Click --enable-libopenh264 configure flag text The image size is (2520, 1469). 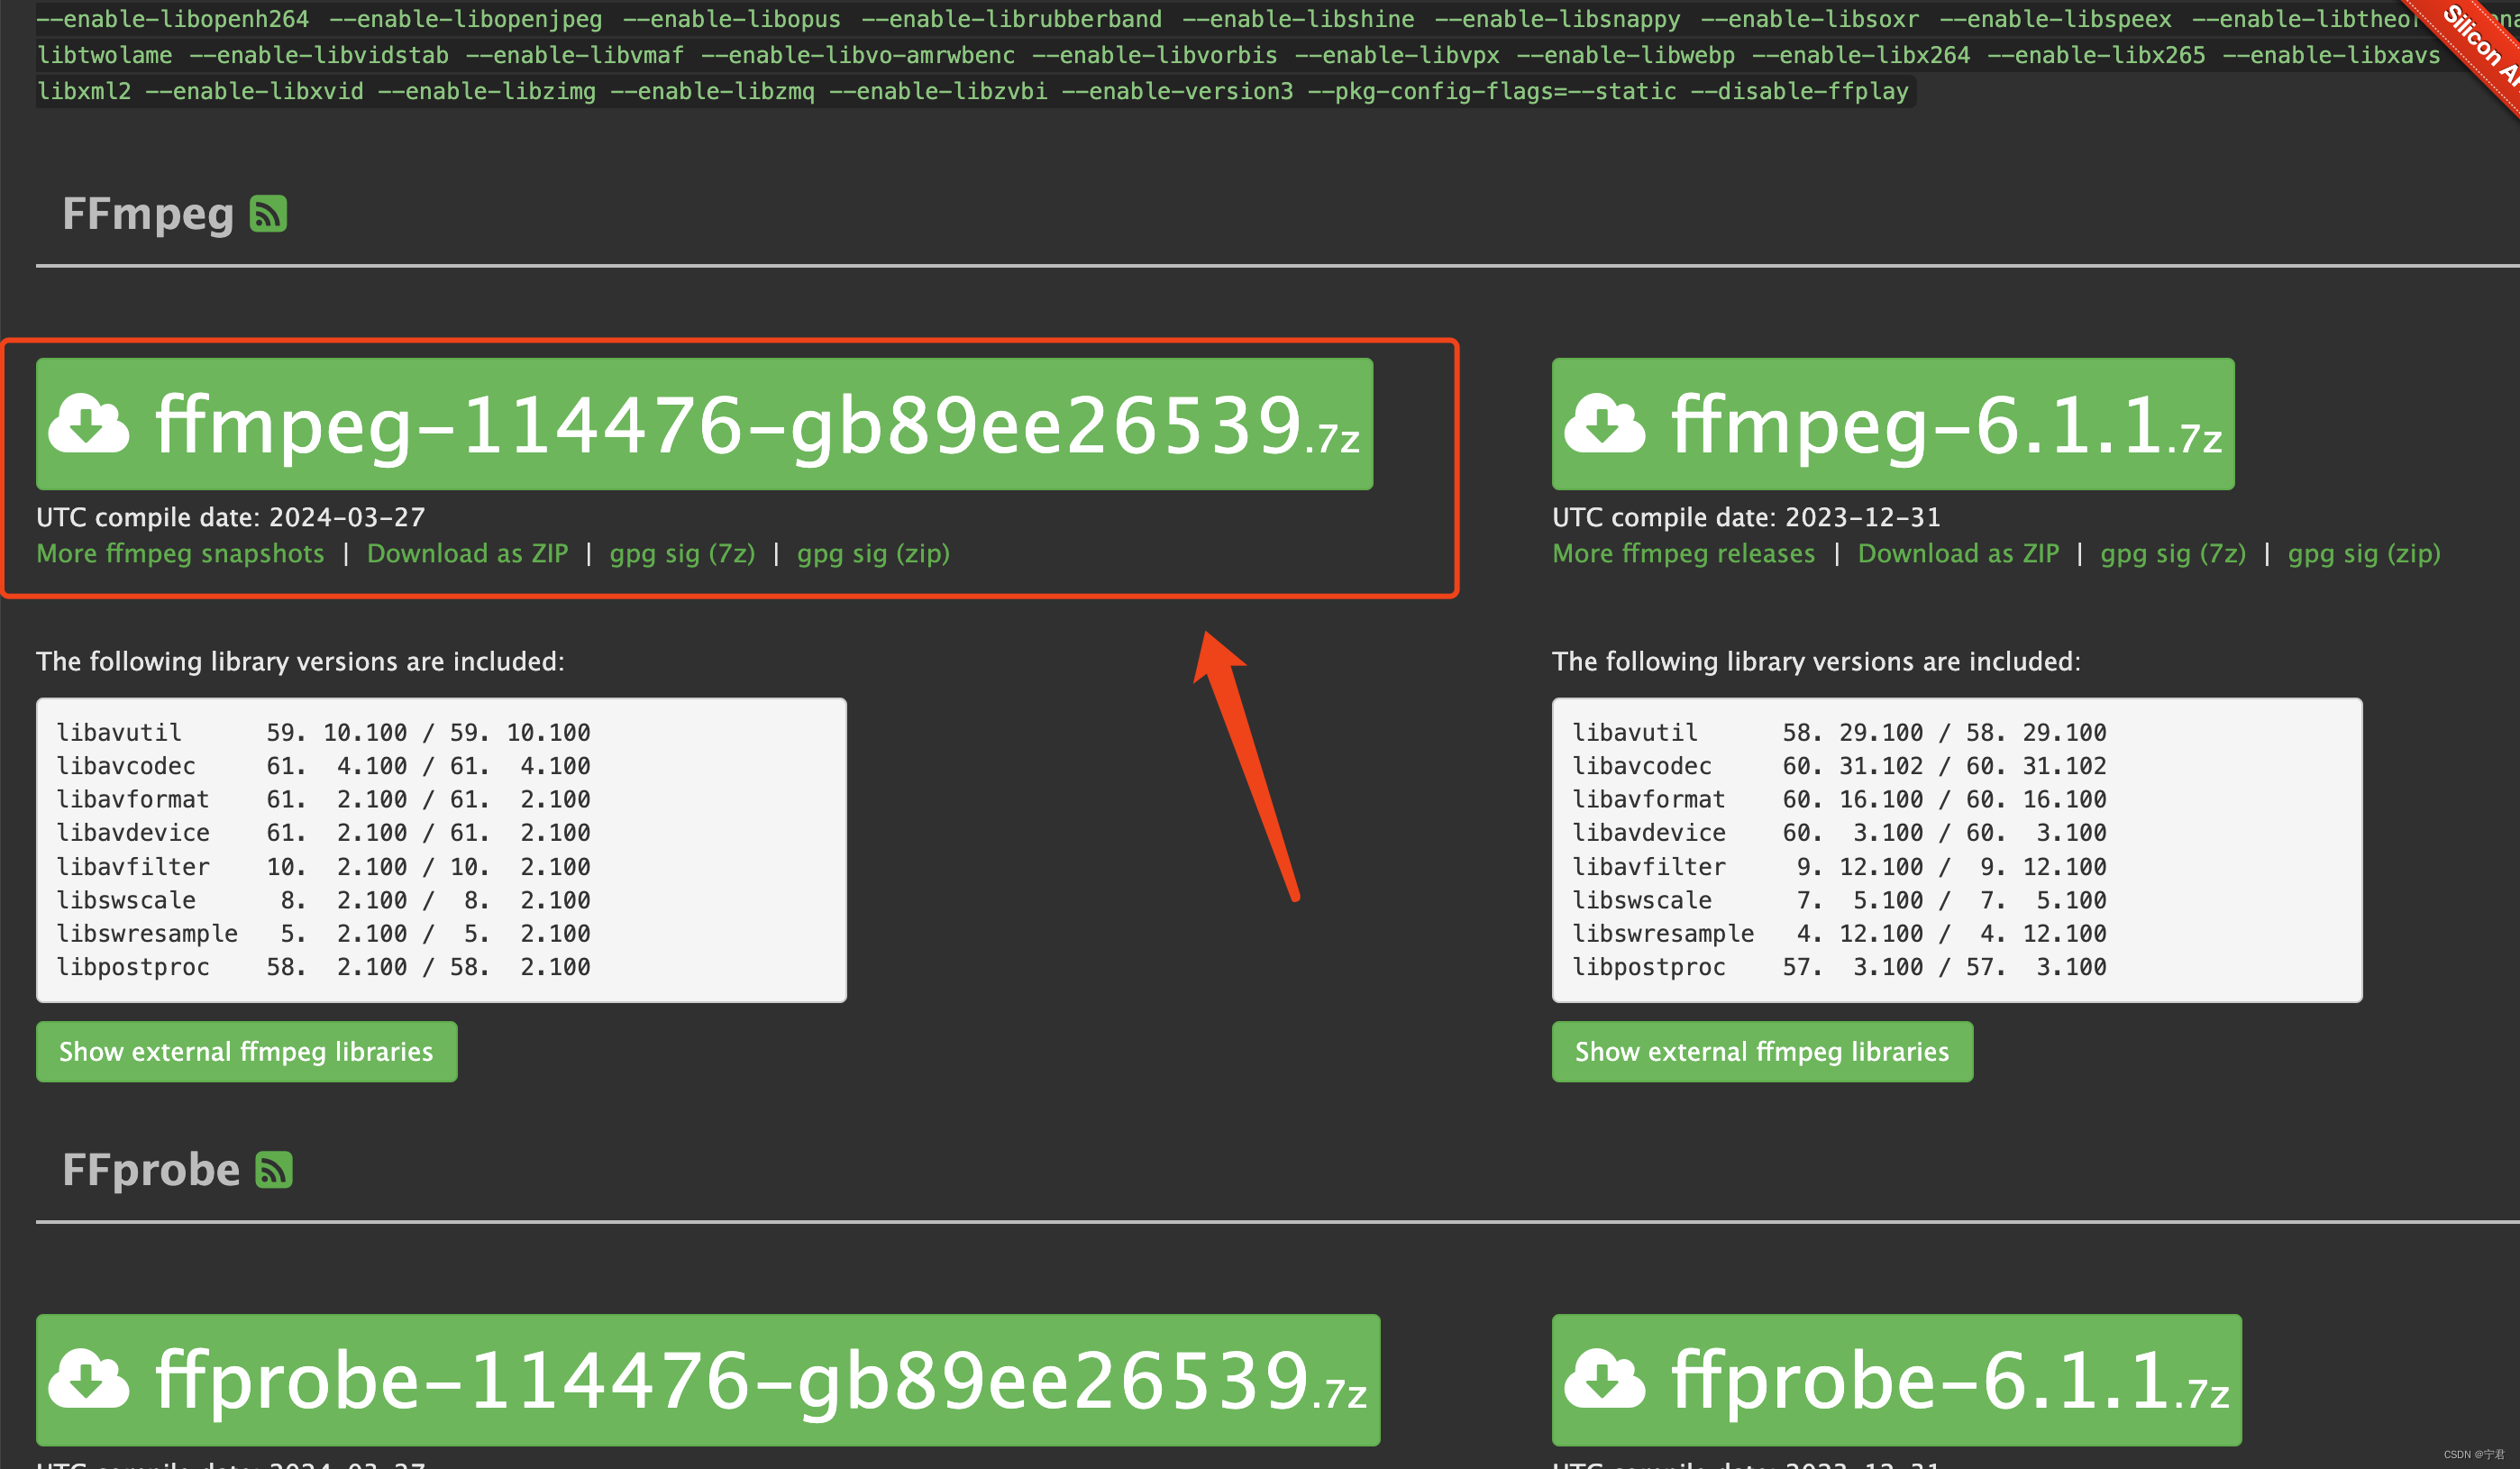[173, 19]
